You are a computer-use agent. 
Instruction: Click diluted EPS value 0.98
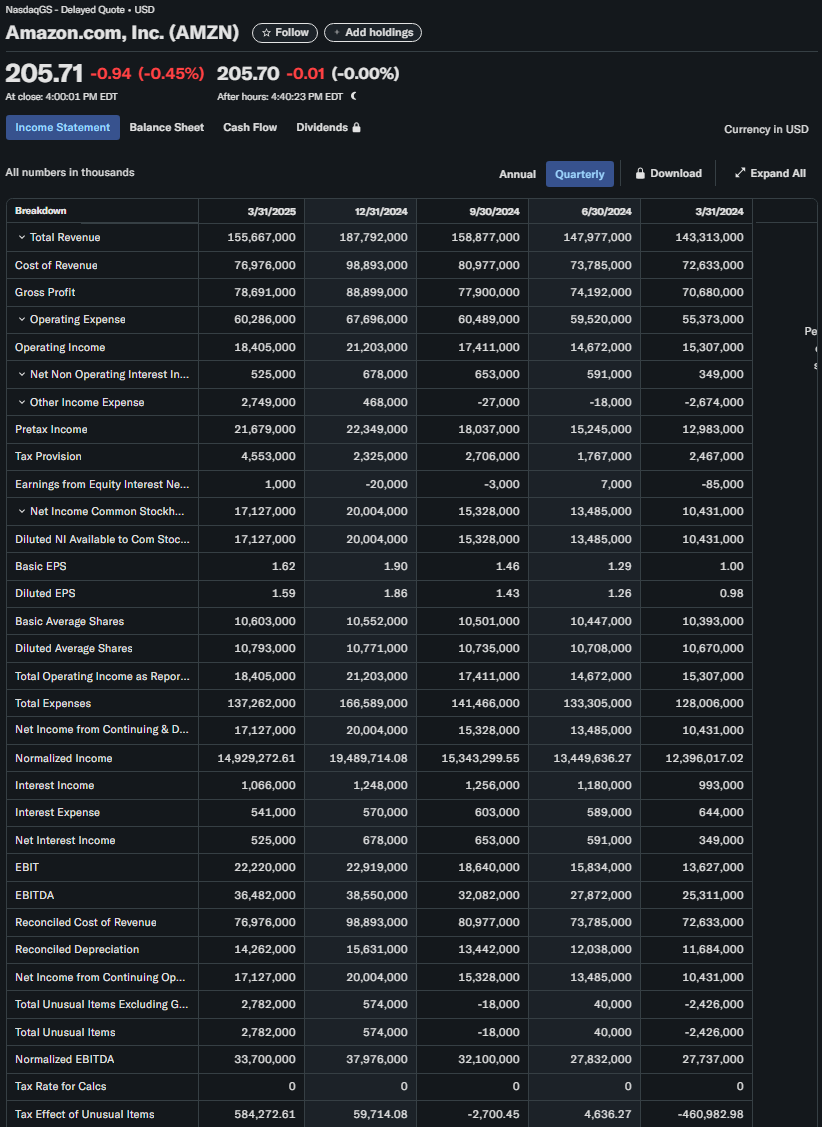pyautogui.click(x=731, y=594)
